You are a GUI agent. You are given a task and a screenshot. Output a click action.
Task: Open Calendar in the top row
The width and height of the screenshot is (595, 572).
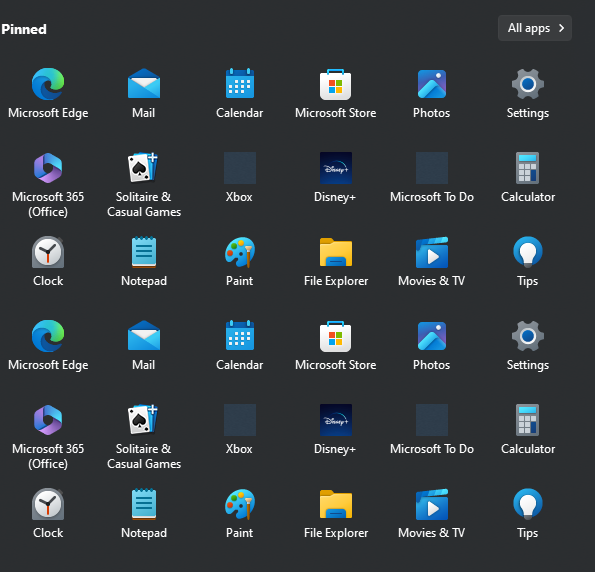pyautogui.click(x=240, y=84)
